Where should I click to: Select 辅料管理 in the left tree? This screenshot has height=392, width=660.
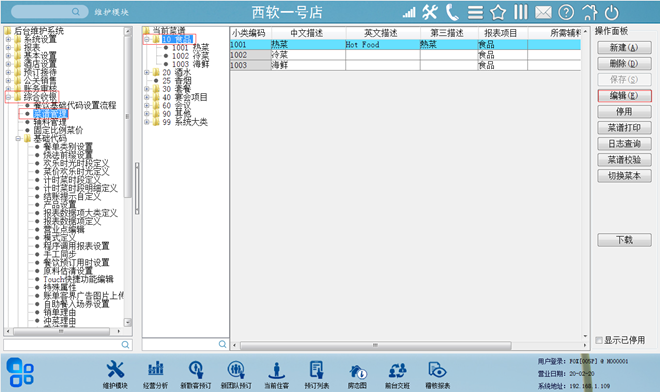coord(50,122)
